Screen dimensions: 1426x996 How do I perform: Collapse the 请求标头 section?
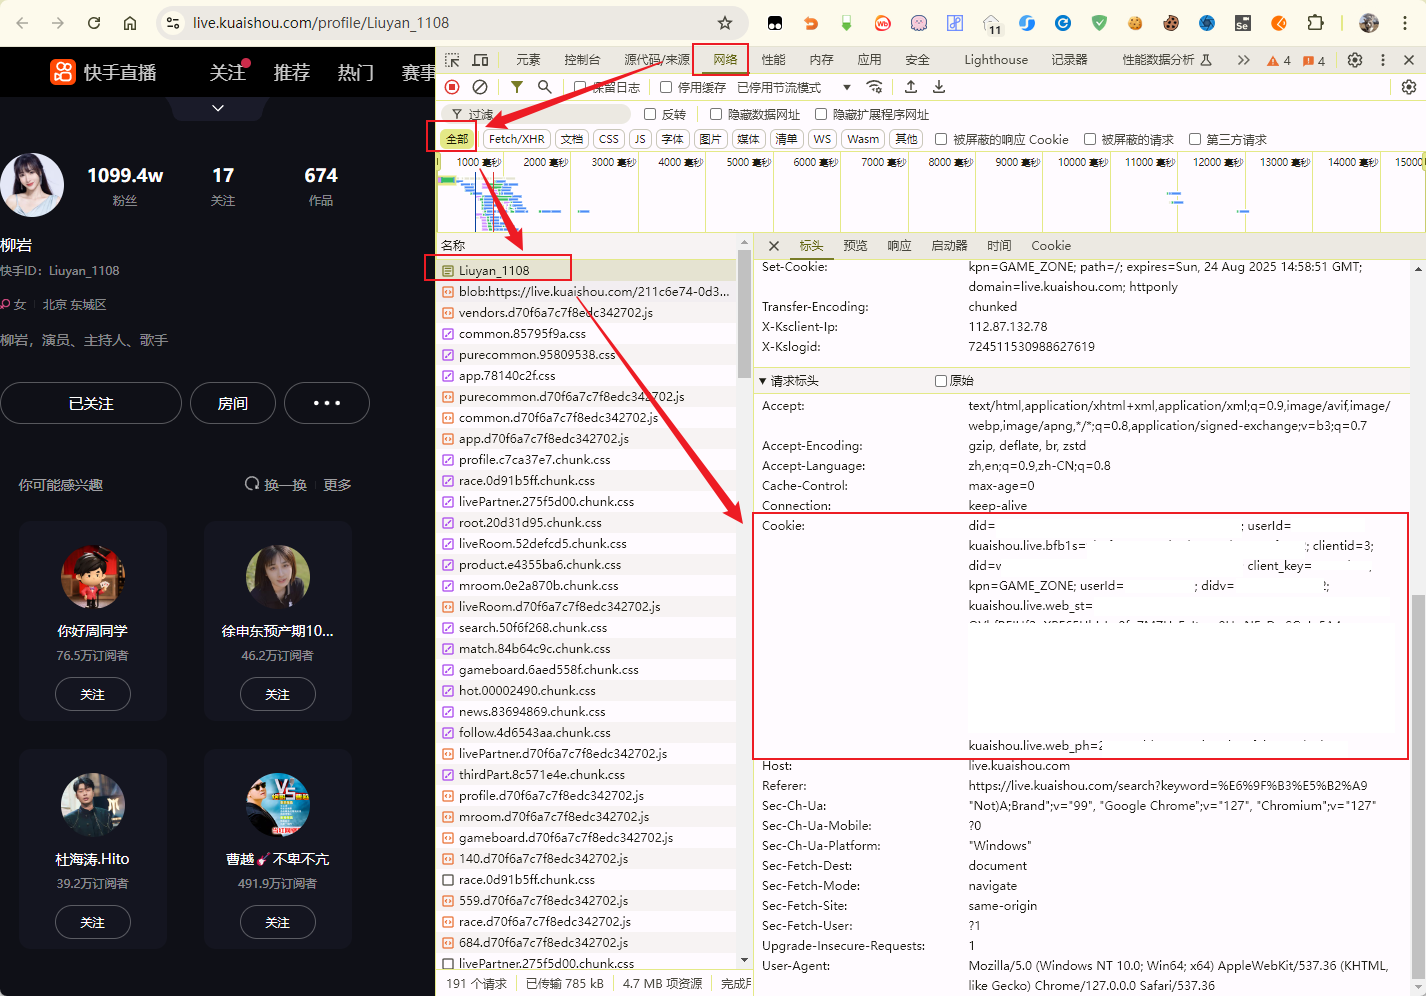click(x=764, y=381)
